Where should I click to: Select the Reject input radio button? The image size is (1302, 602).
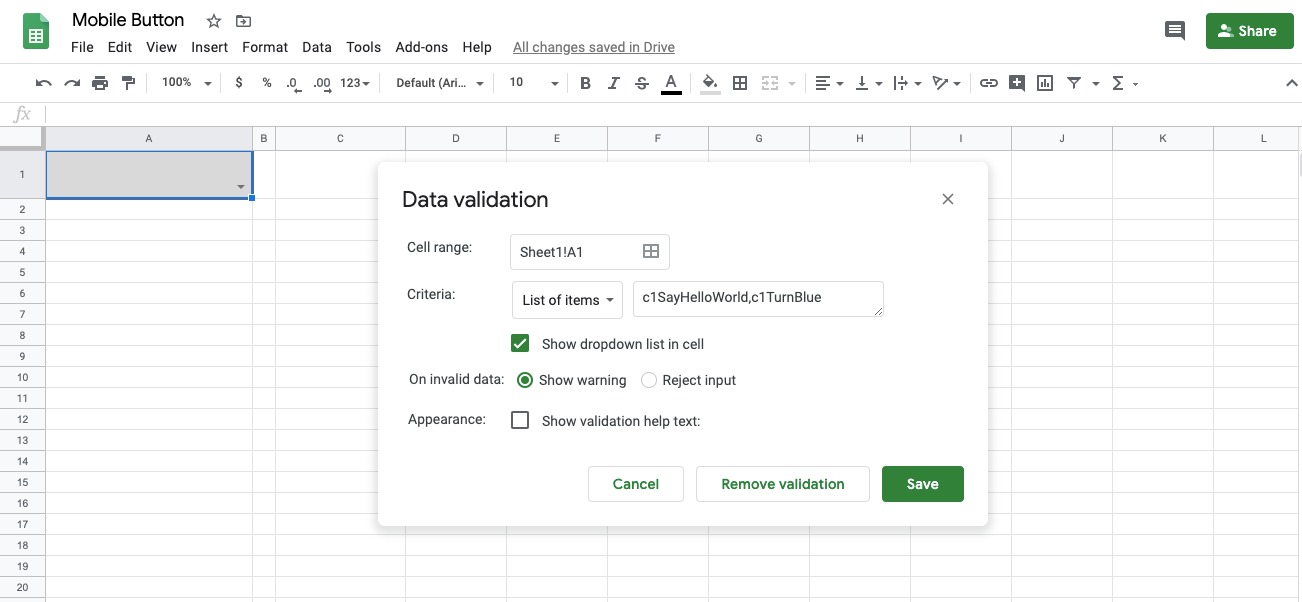coord(649,380)
